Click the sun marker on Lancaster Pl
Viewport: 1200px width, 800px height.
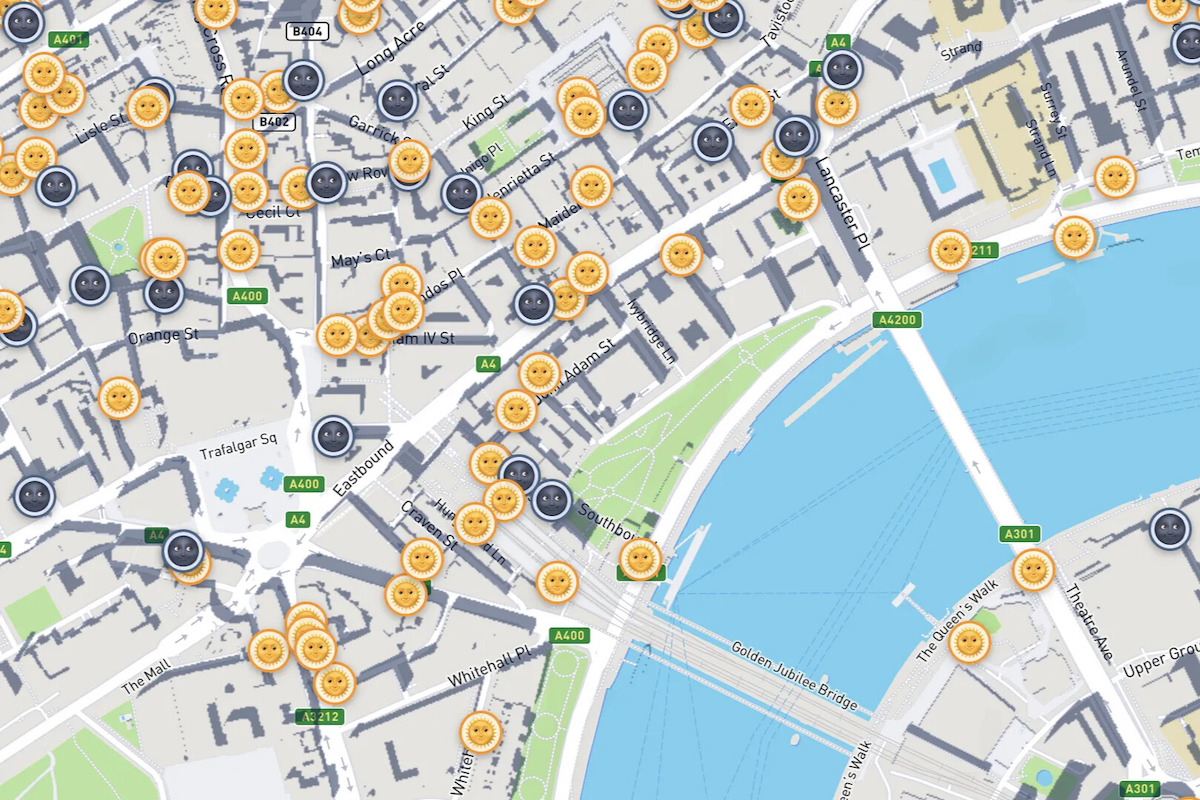[799, 199]
